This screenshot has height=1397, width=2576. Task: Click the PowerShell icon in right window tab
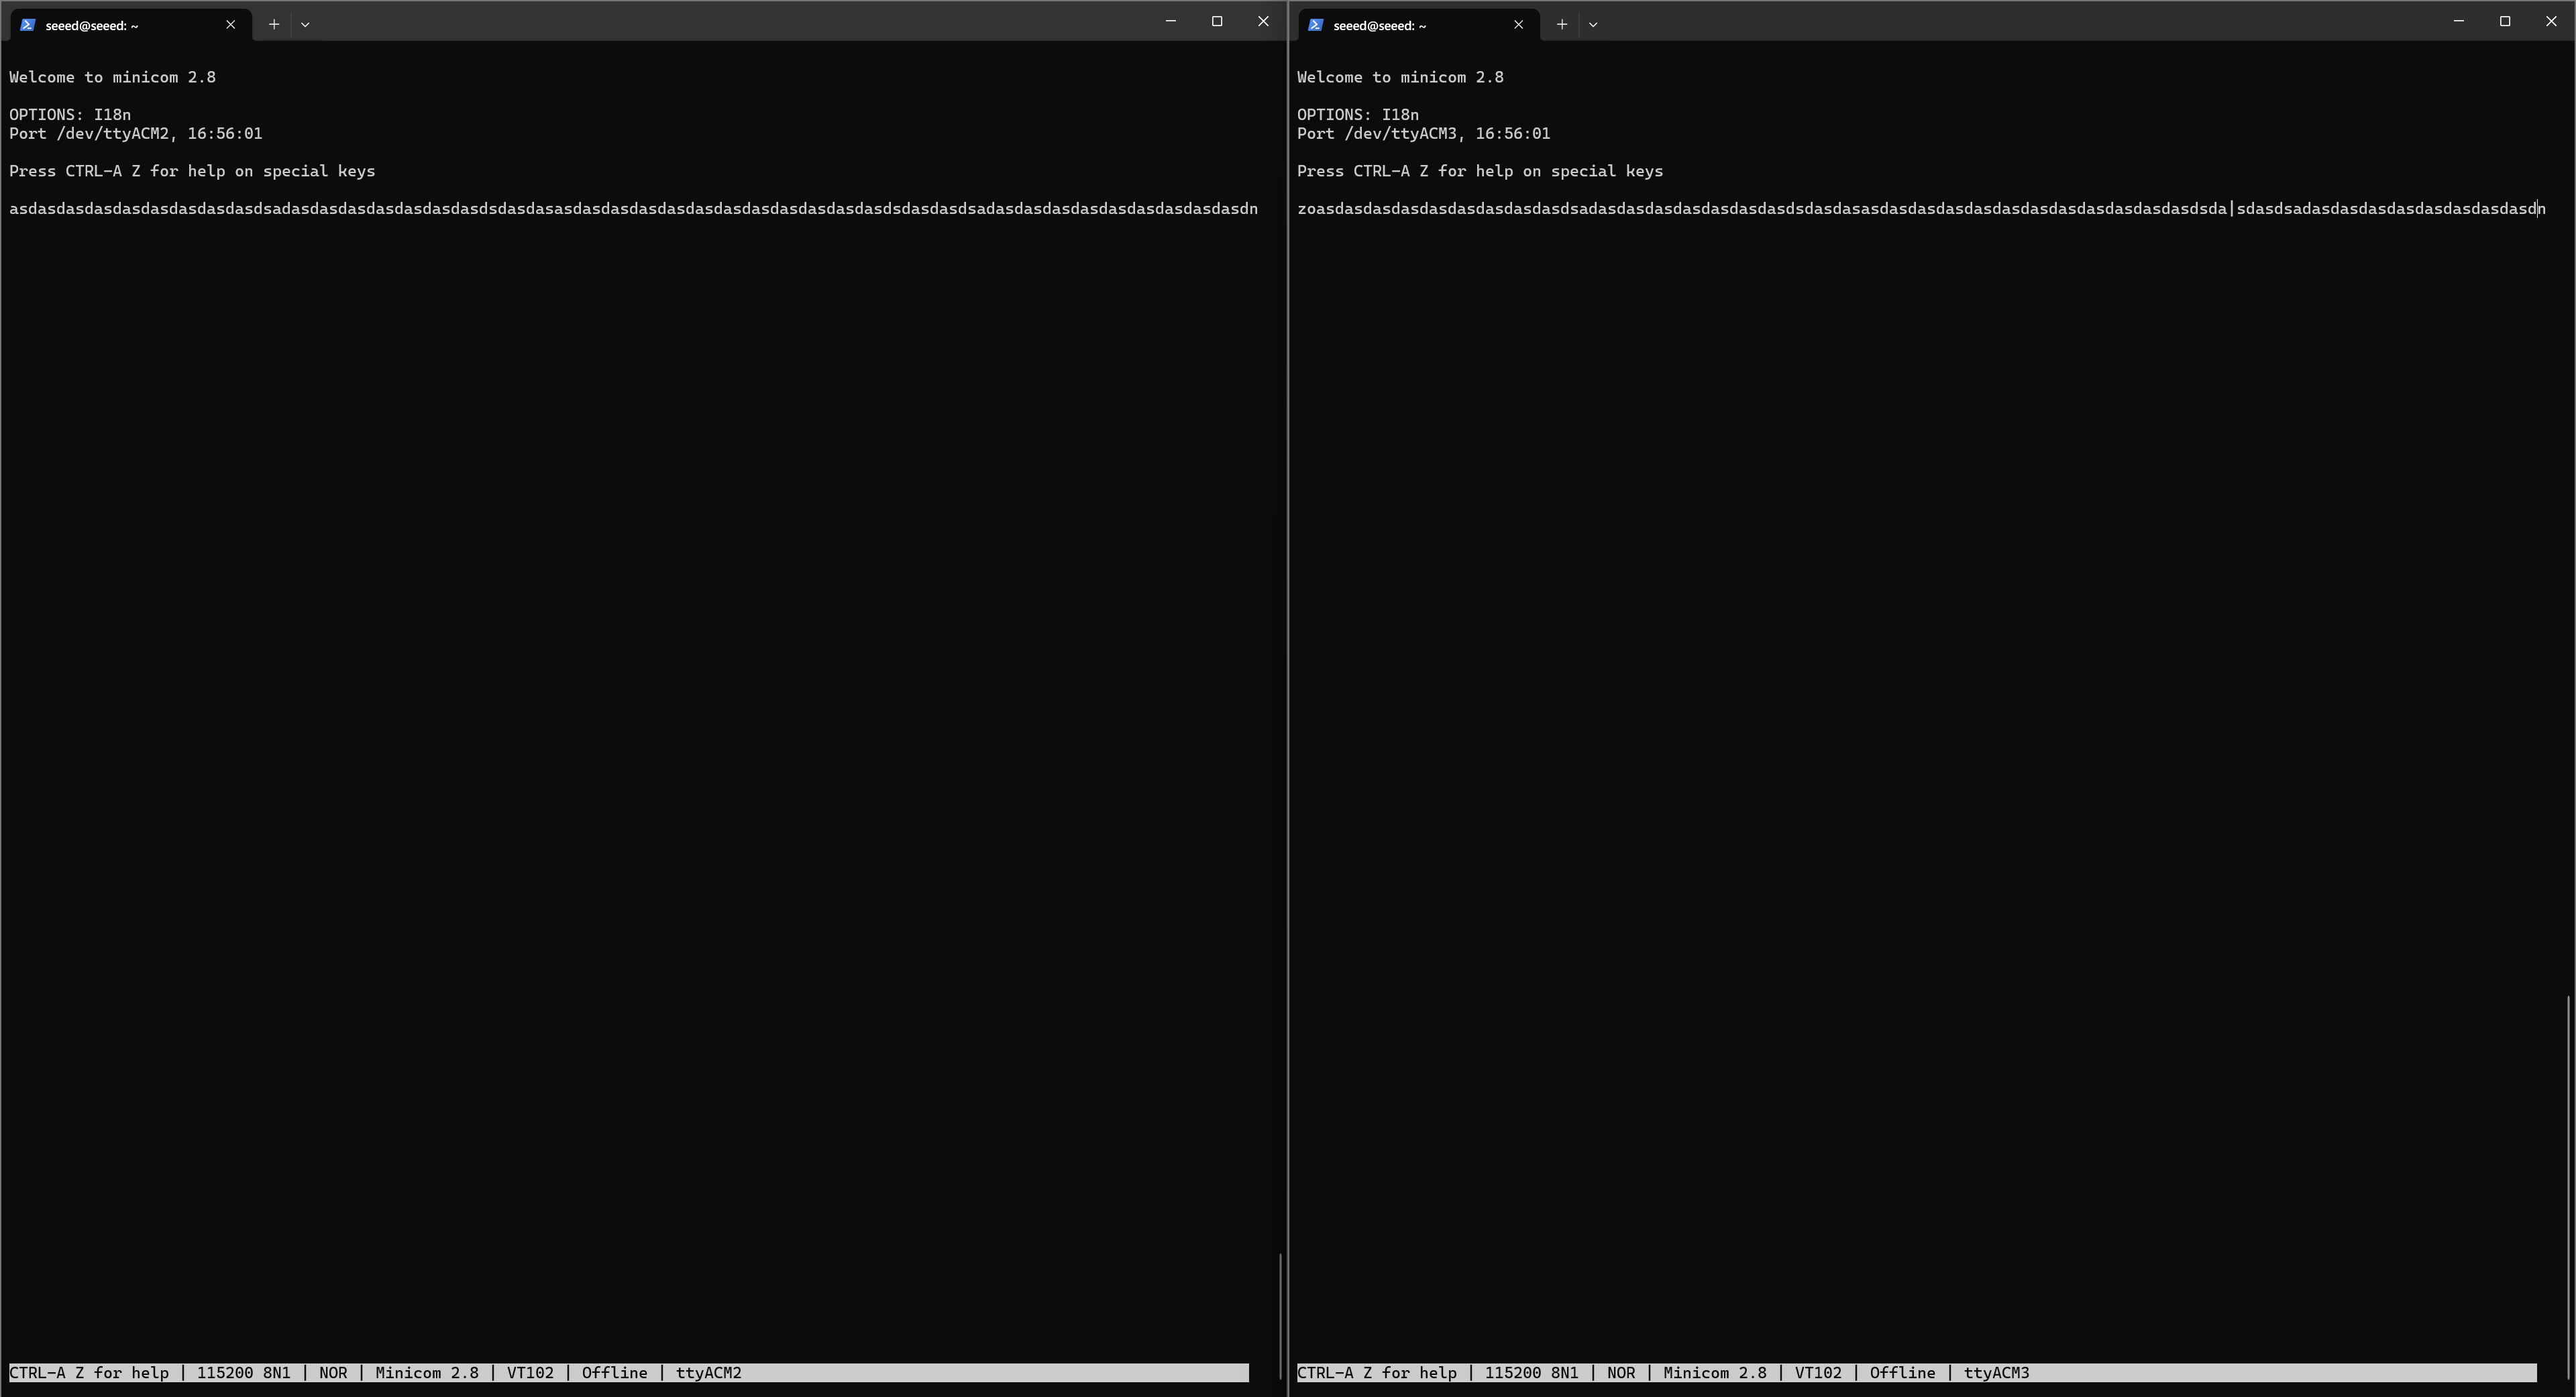pyautogui.click(x=1316, y=25)
